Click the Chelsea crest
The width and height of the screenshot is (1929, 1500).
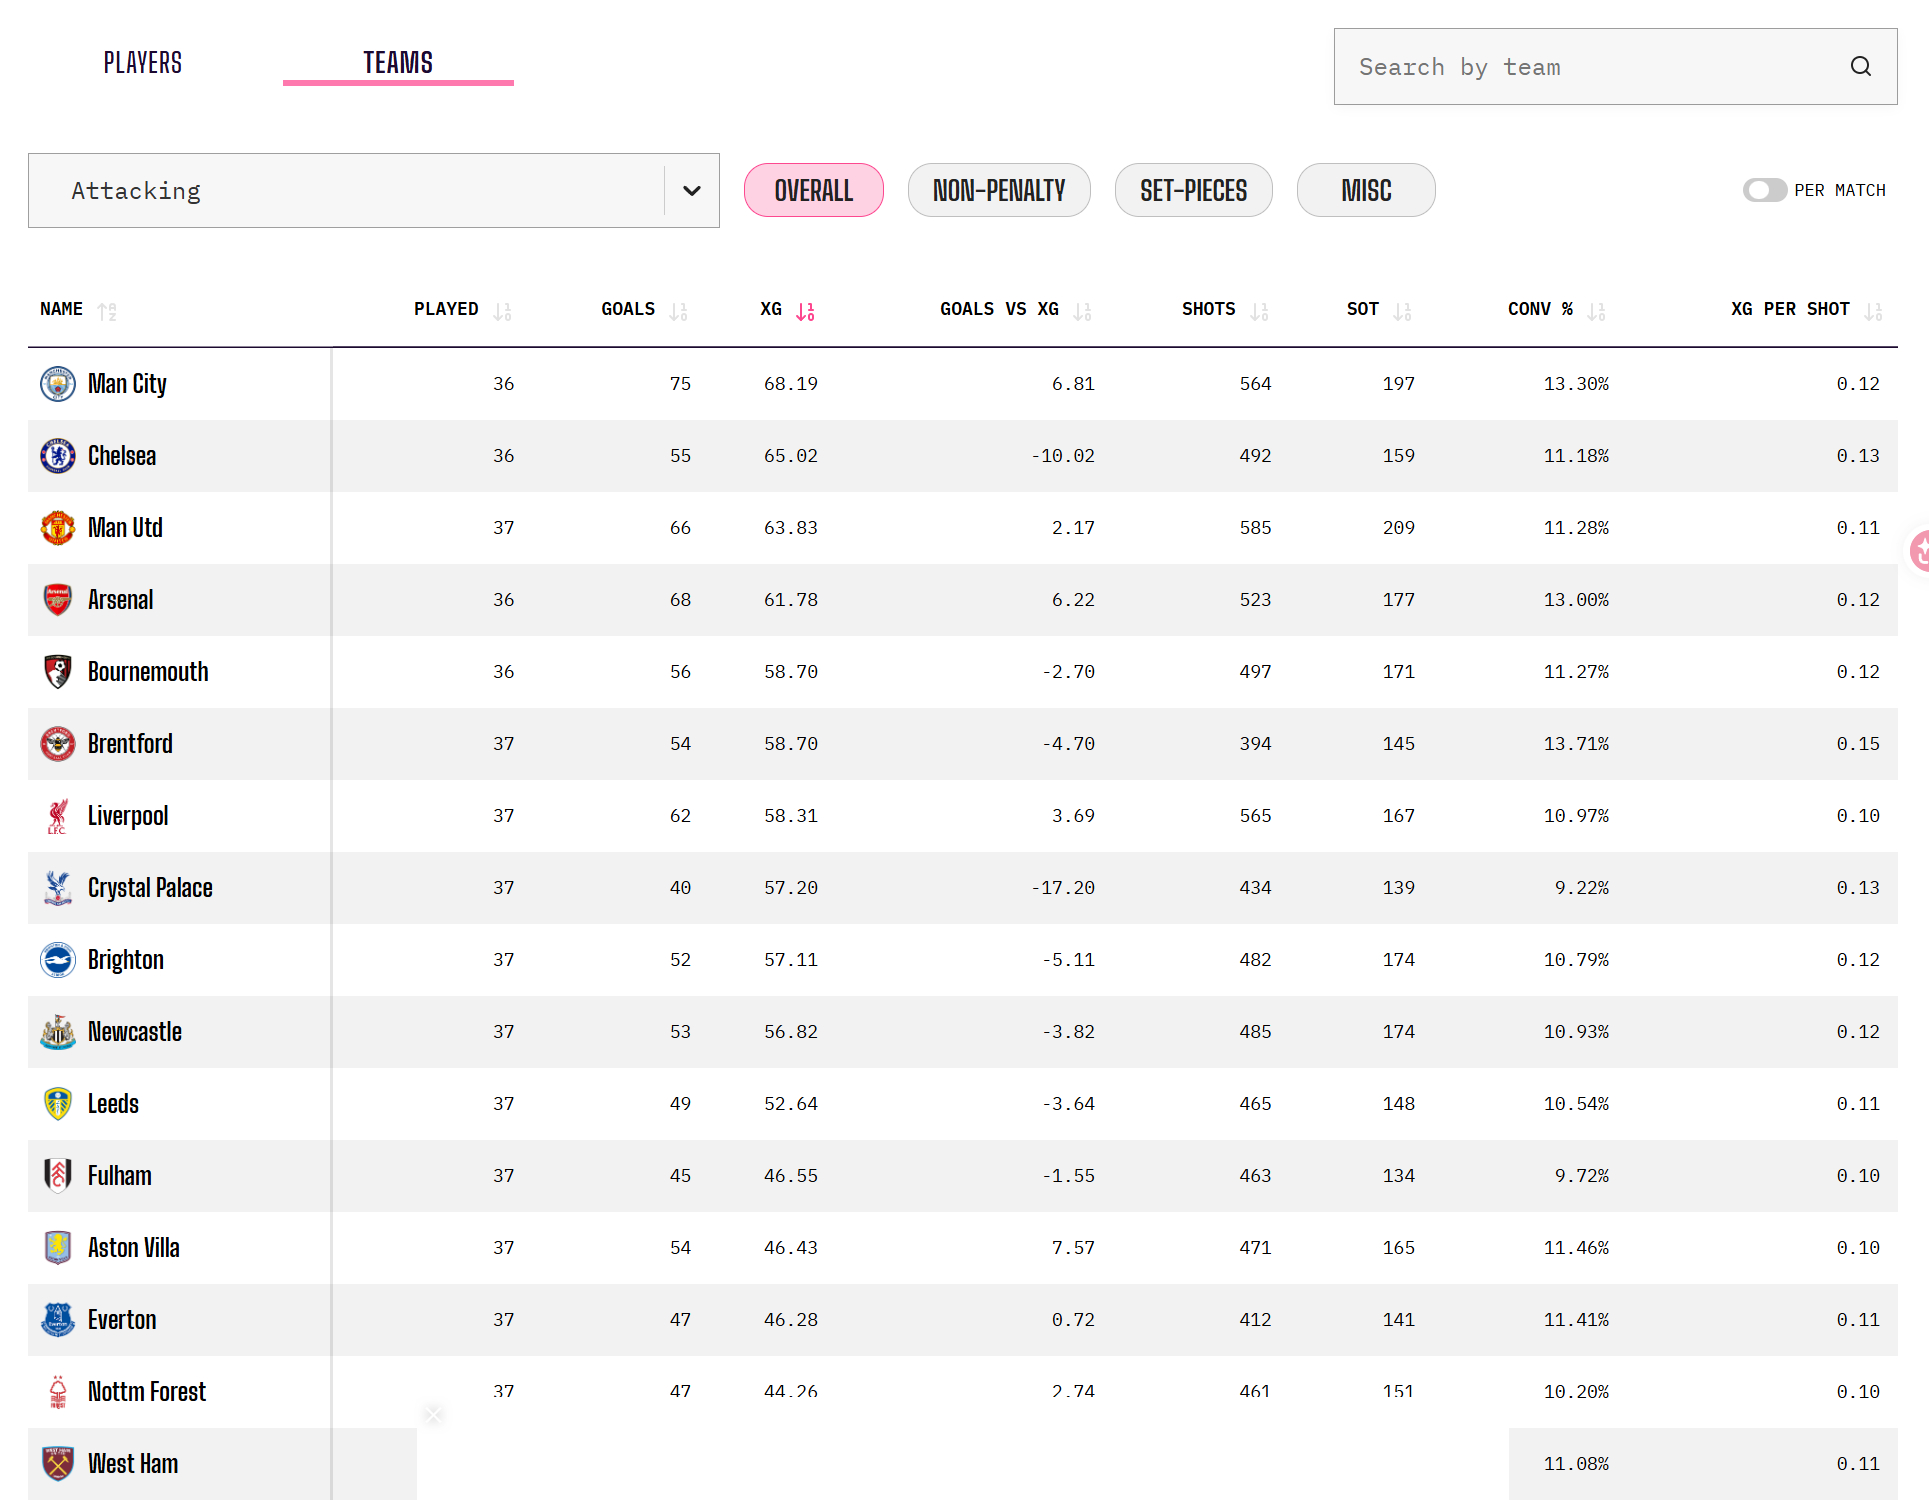pos(58,456)
